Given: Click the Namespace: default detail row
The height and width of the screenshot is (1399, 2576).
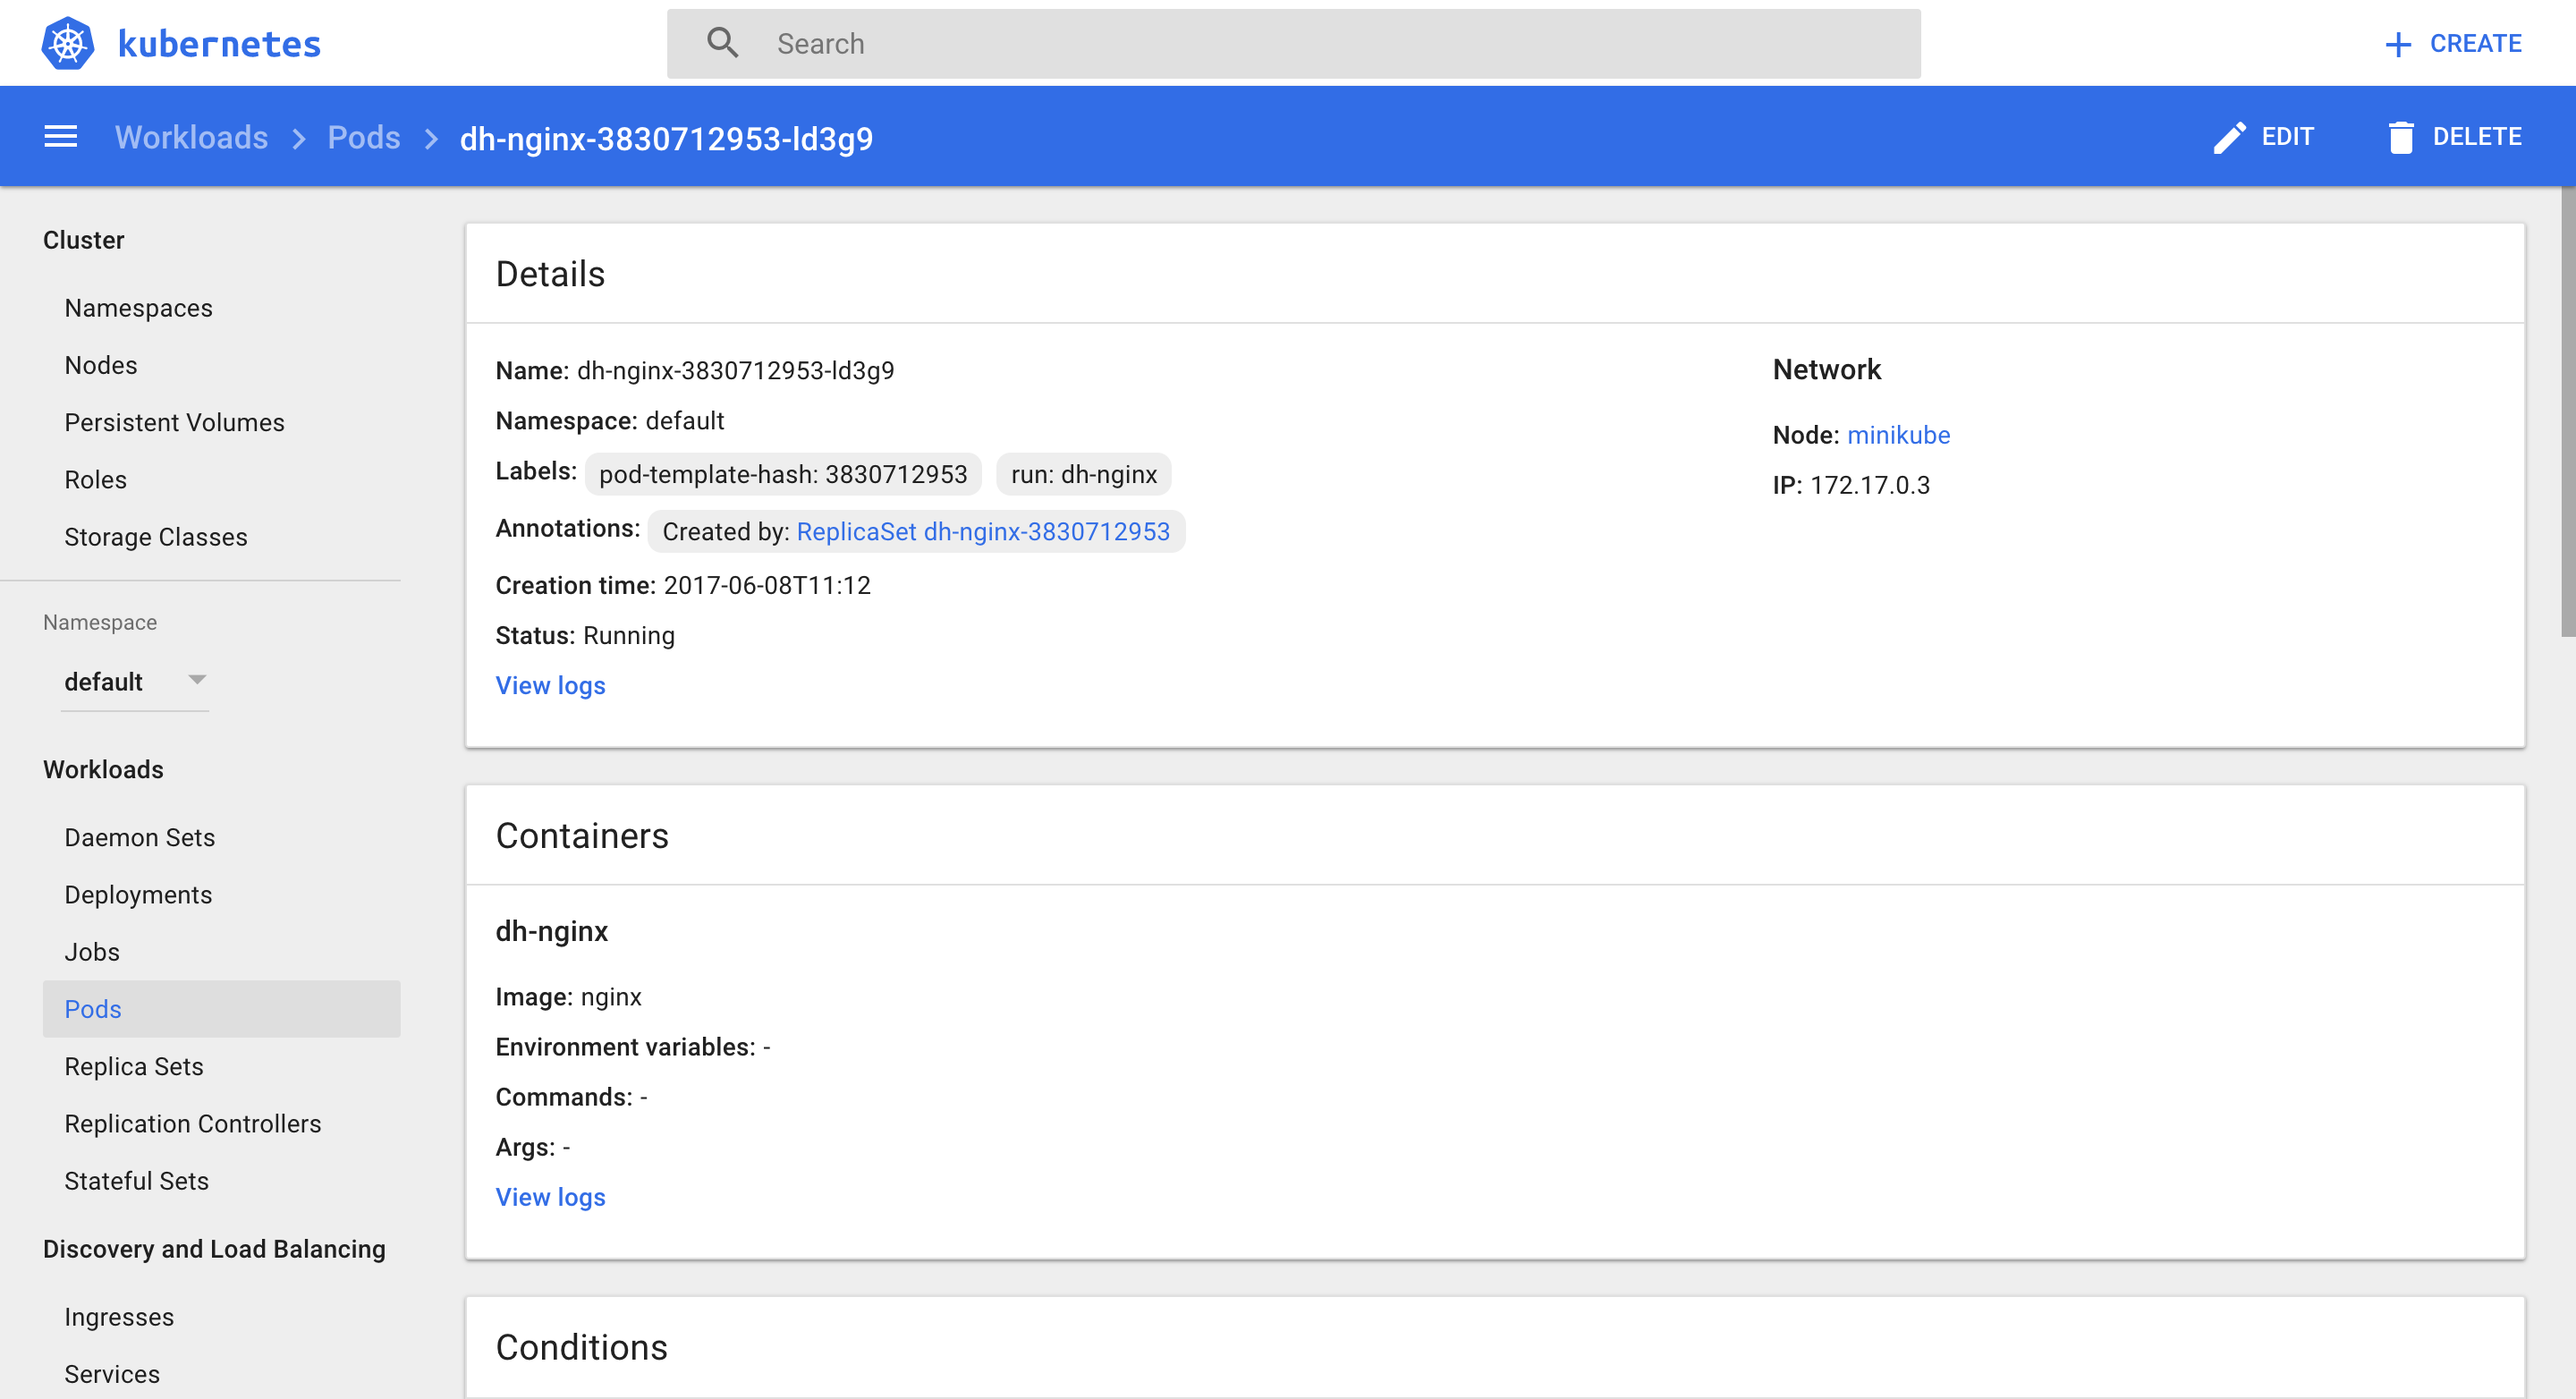Looking at the screenshot, I should pyautogui.click(x=609, y=421).
